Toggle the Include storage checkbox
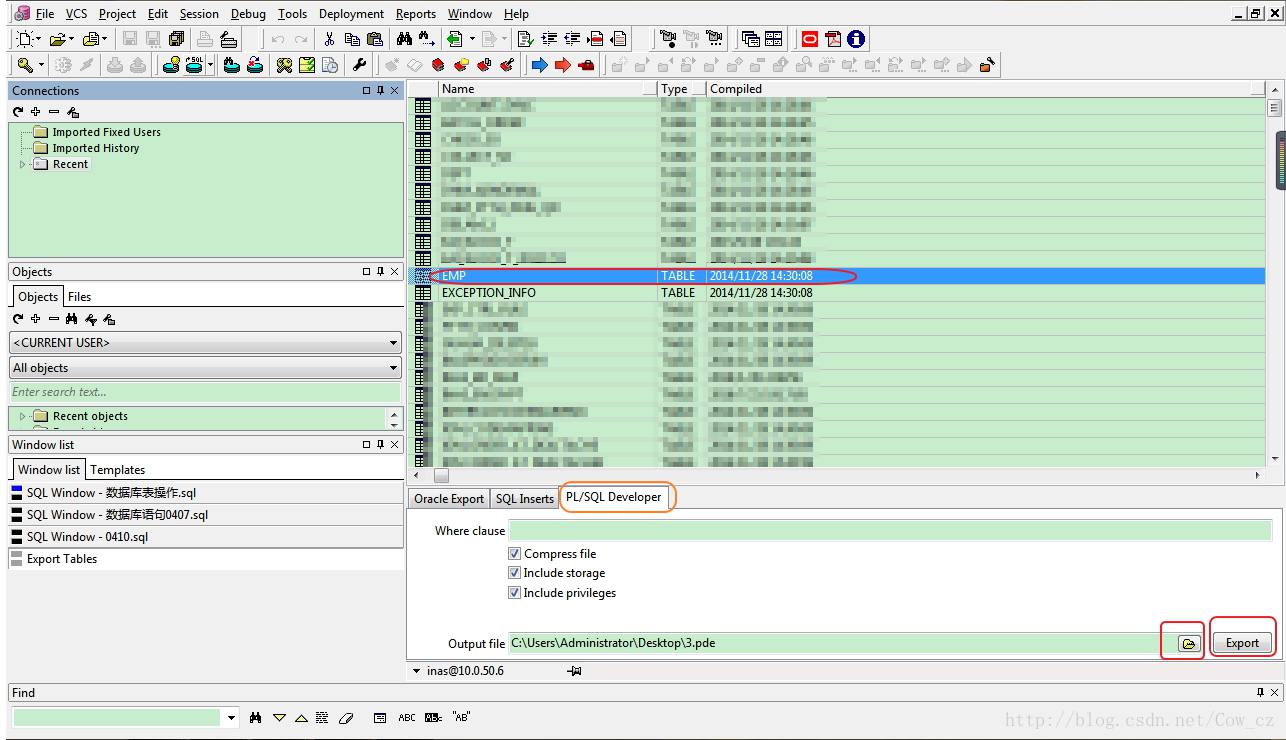The height and width of the screenshot is (740, 1286). 515,573
